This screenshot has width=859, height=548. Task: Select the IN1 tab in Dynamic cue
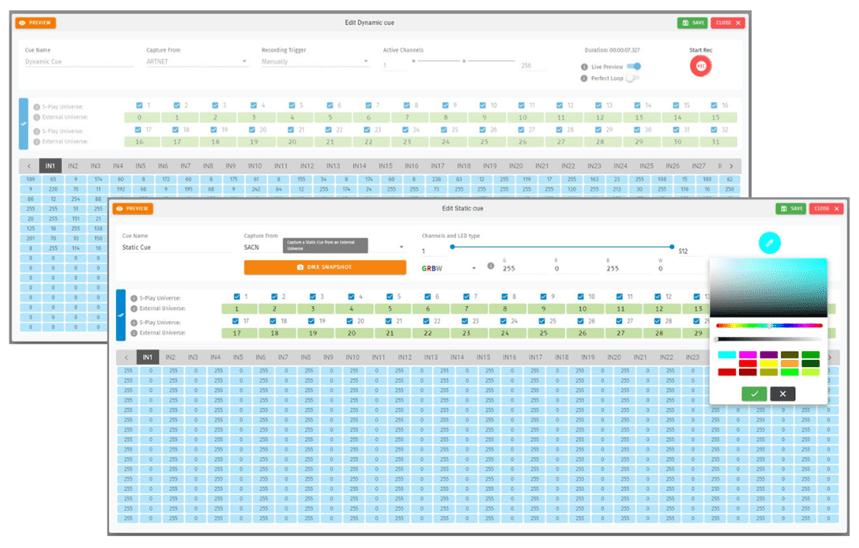[x=50, y=166]
